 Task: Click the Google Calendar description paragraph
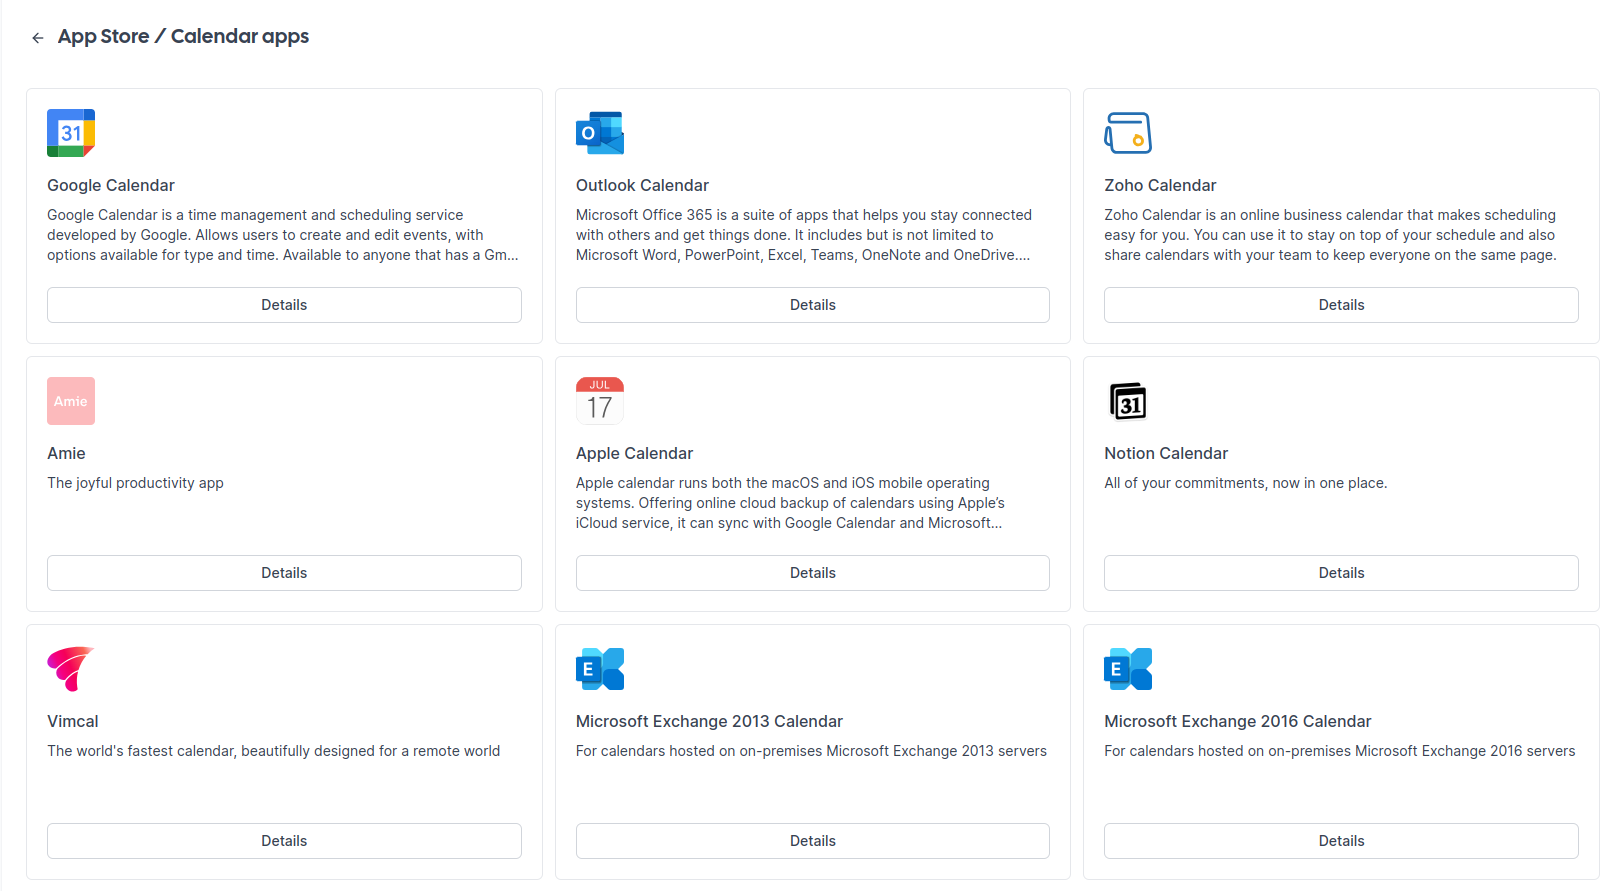283,235
